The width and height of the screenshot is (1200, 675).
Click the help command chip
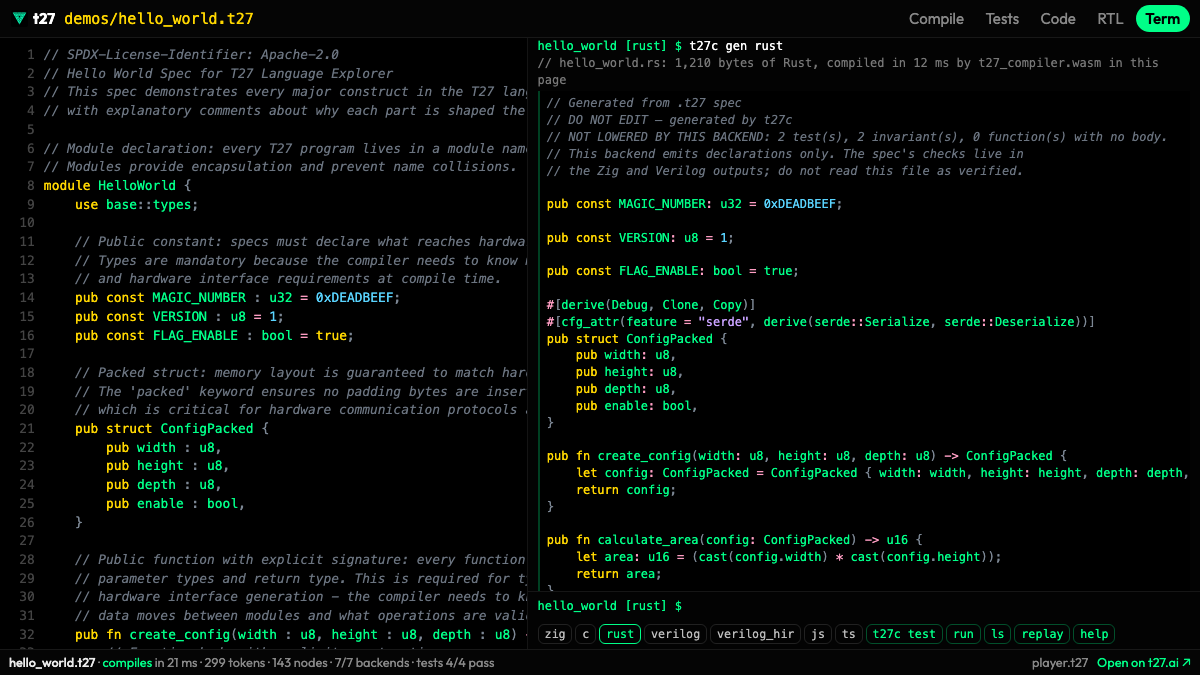1094,634
